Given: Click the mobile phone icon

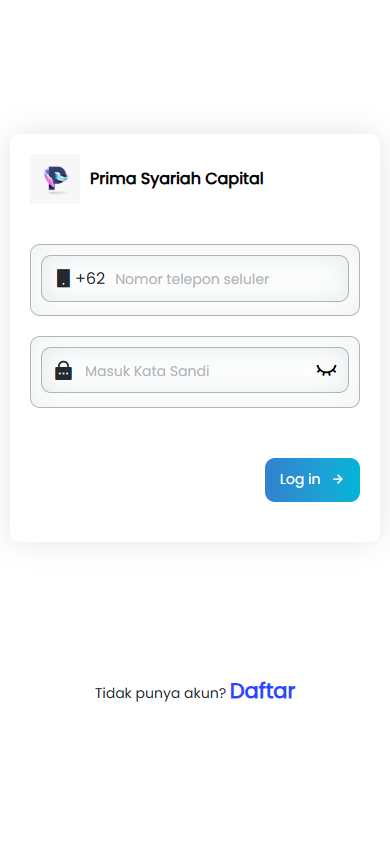Looking at the screenshot, I should coord(63,278).
